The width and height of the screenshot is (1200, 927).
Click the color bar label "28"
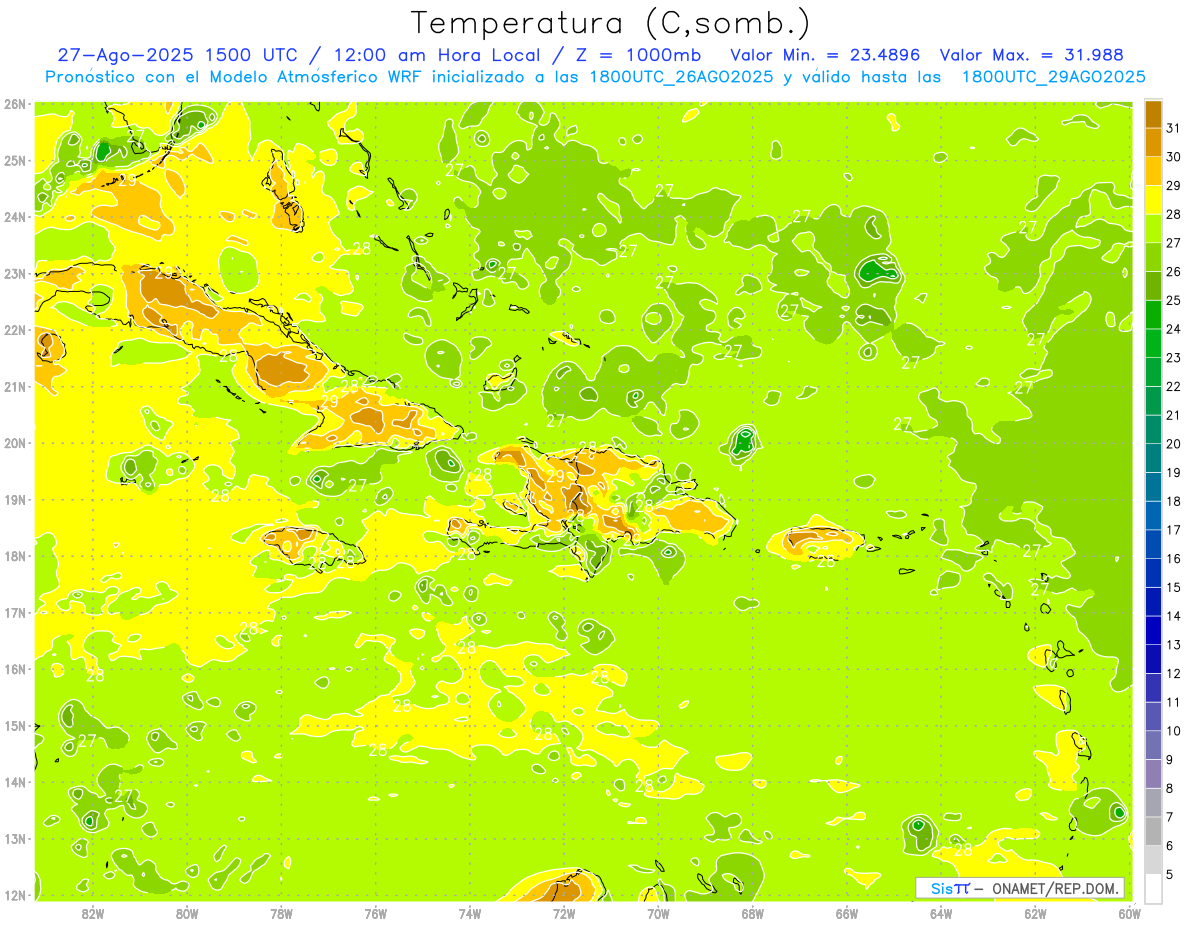[x=1173, y=214]
